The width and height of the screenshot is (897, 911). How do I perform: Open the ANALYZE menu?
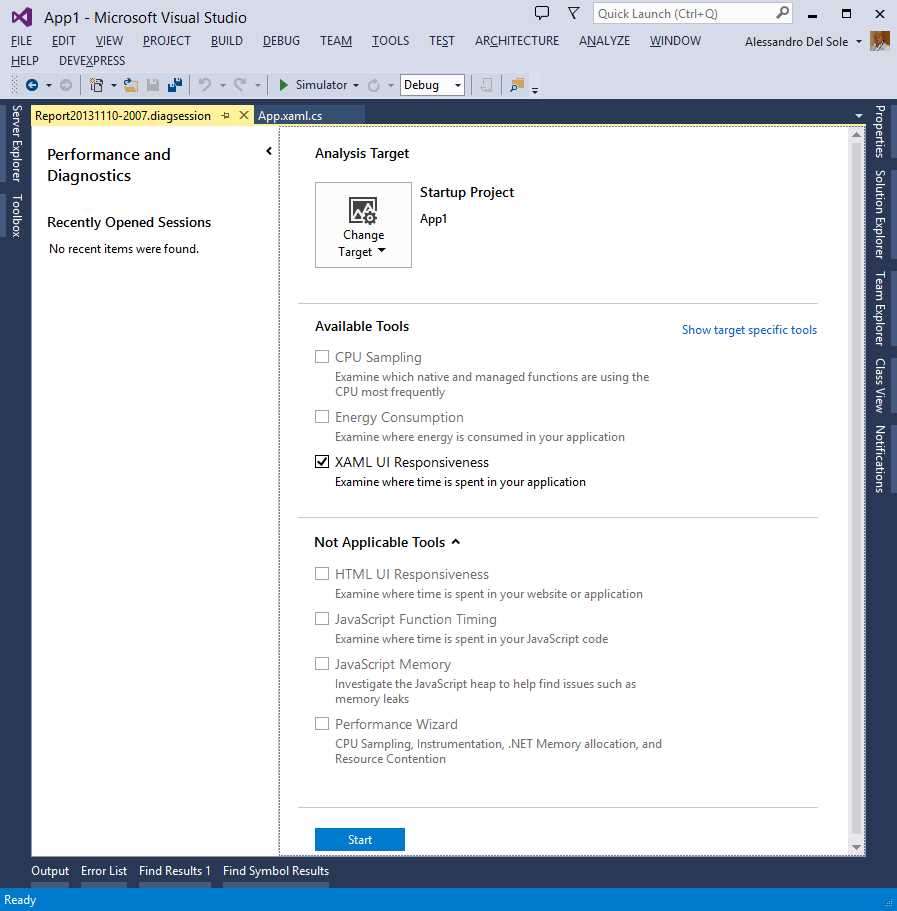pyautogui.click(x=604, y=41)
